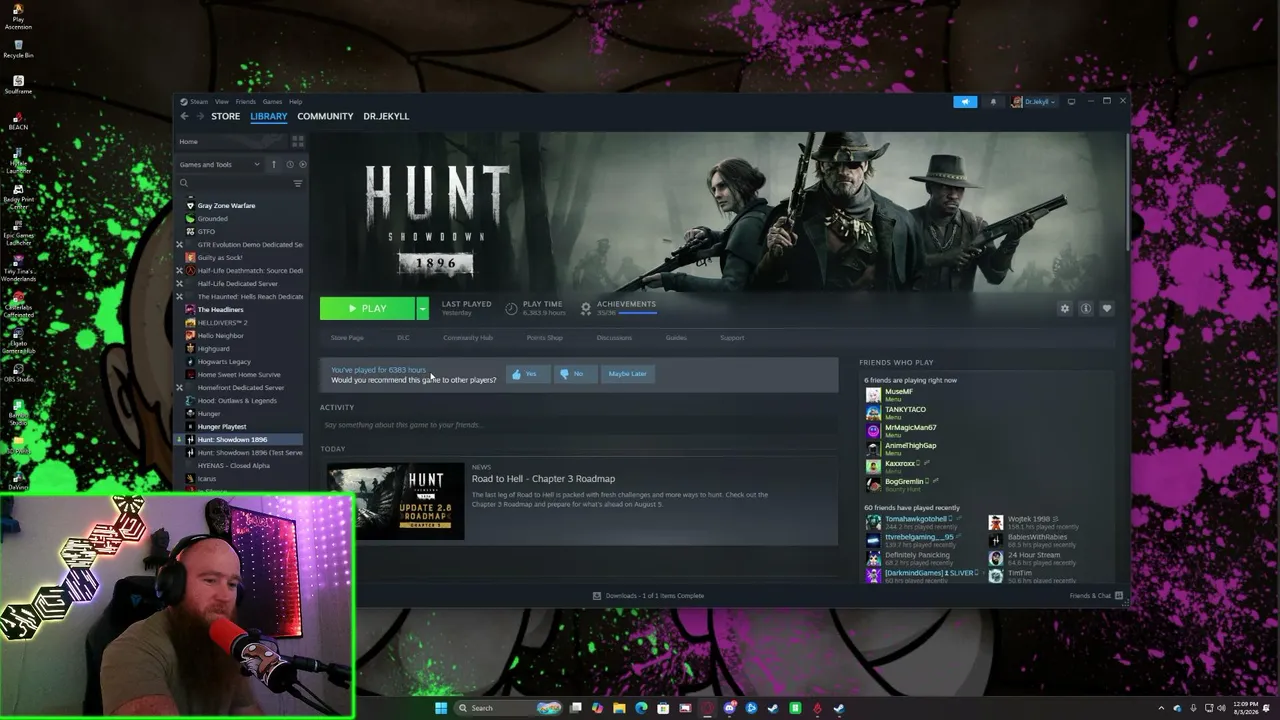Sort library with the up-arrow icon
This screenshot has width=1280, height=720.
[x=273, y=164]
